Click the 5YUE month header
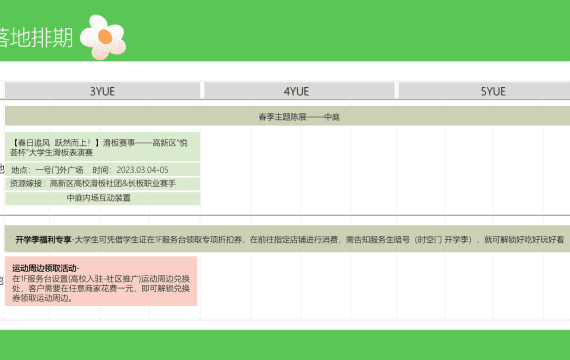The image size is (570, 360). click(x=484, y=91)
